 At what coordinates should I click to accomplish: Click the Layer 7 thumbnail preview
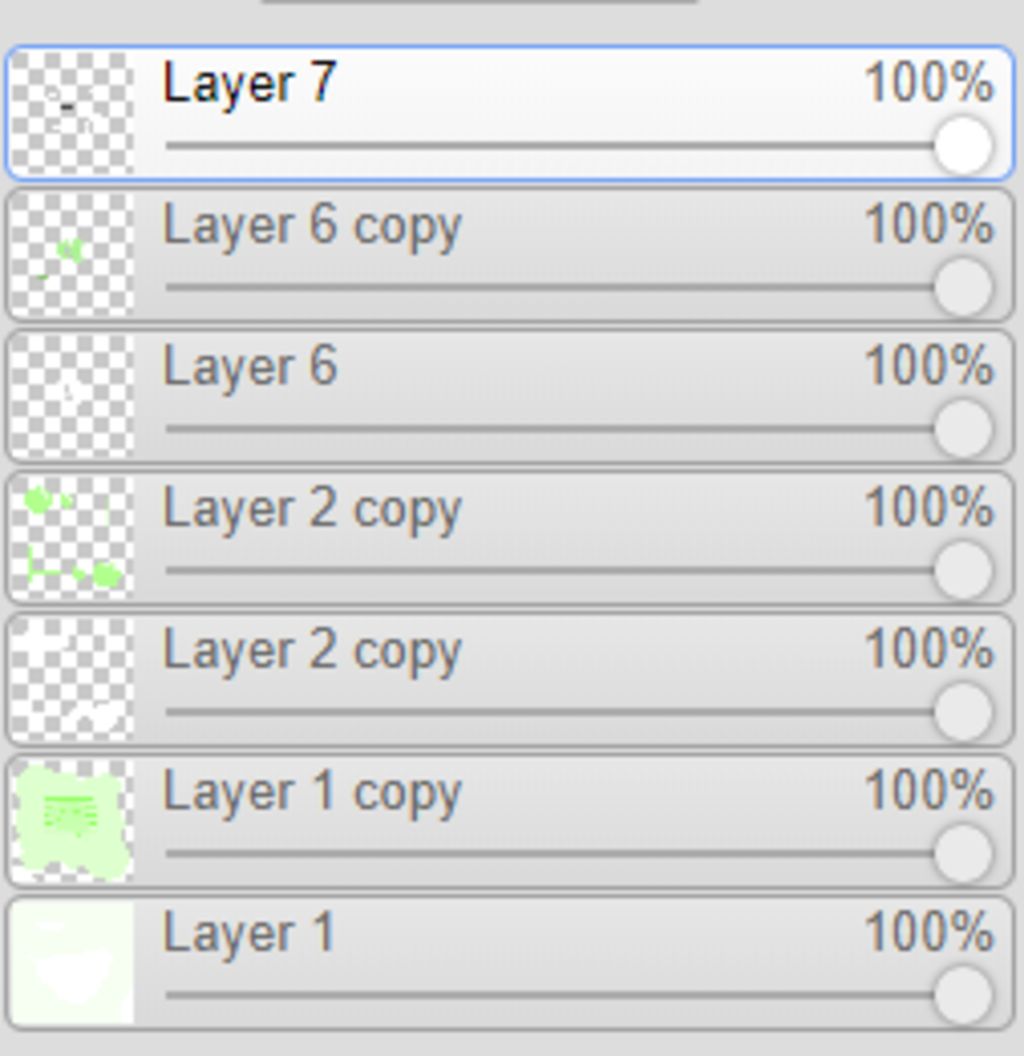click(73, 113)
